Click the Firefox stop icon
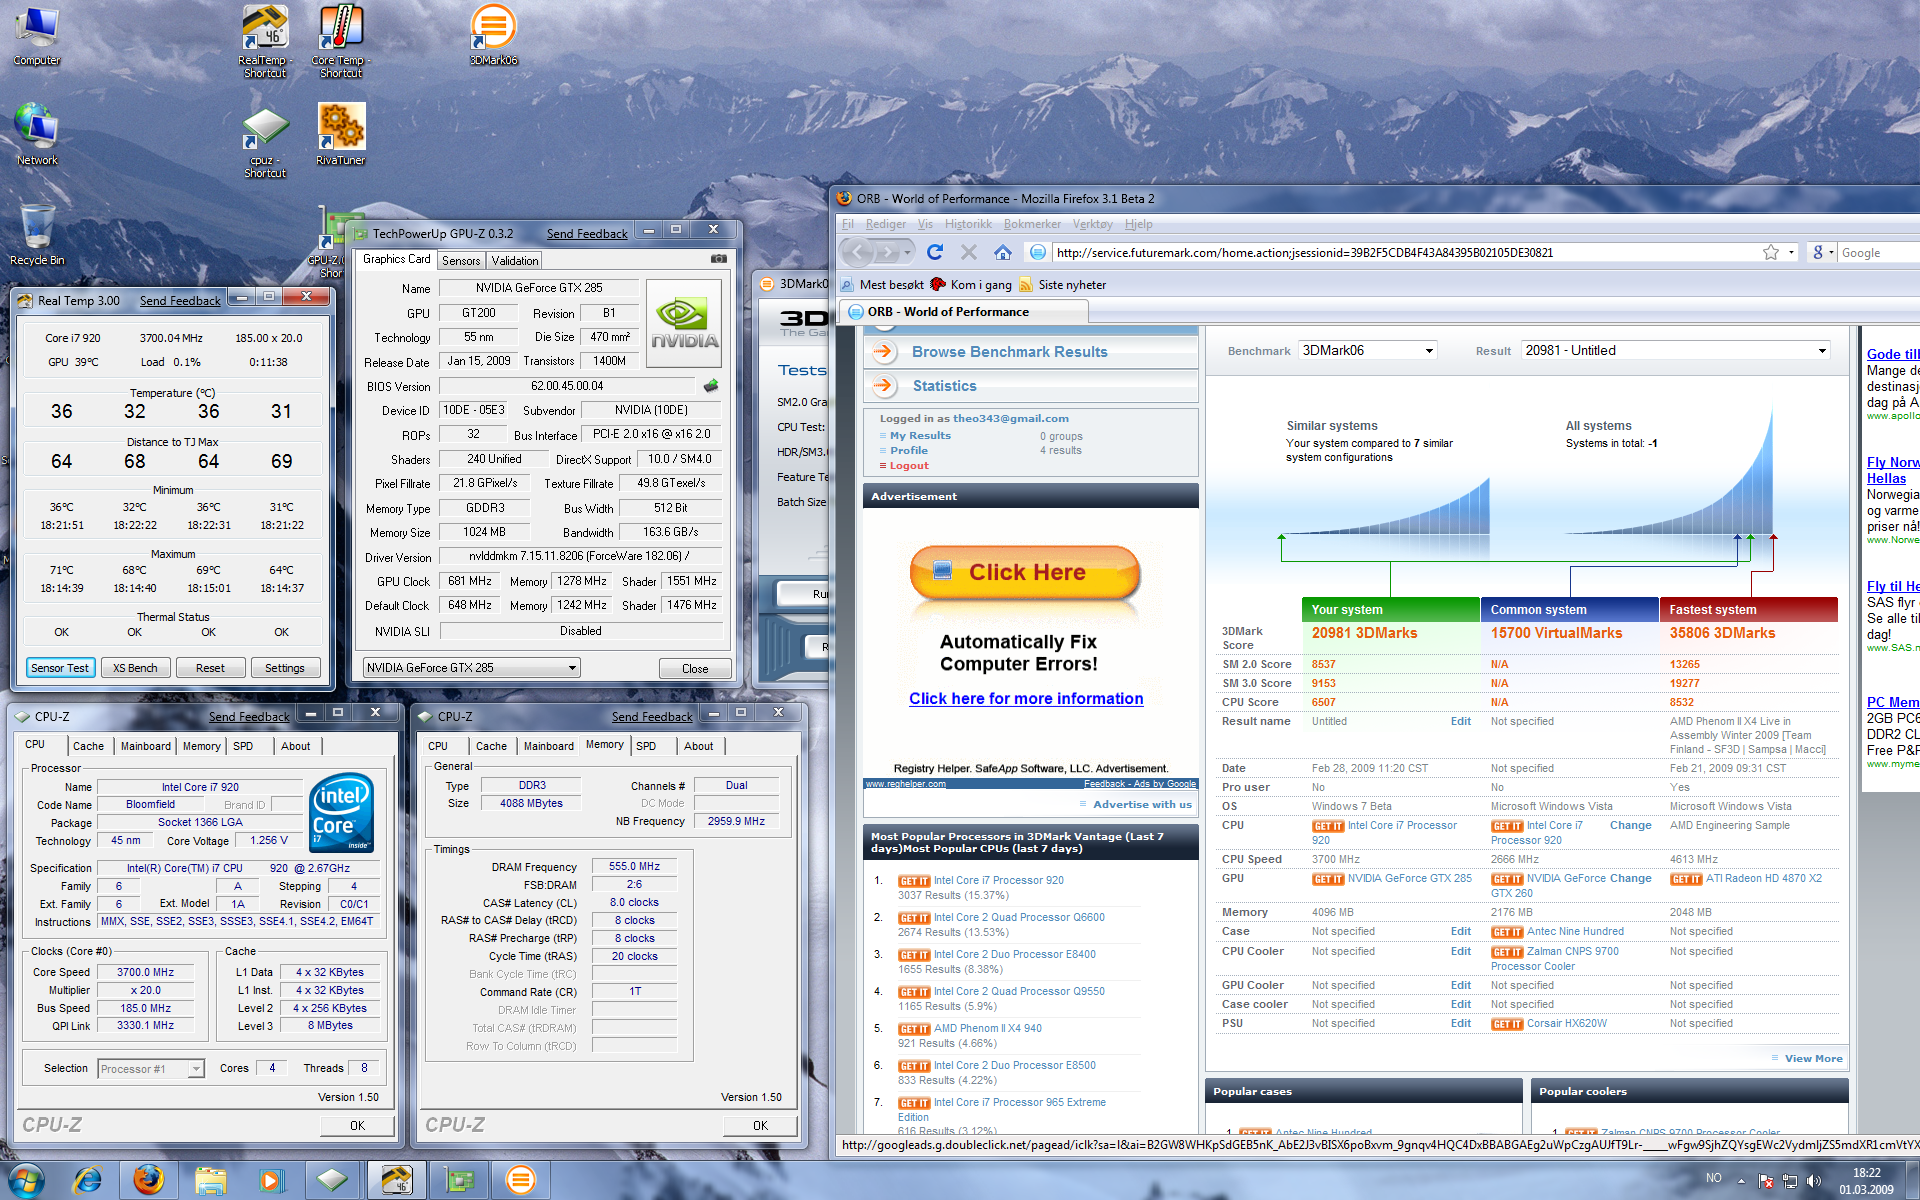The height and width of the screenshot is (1200, 1920). pyautogui.click(x=968, y=252)
